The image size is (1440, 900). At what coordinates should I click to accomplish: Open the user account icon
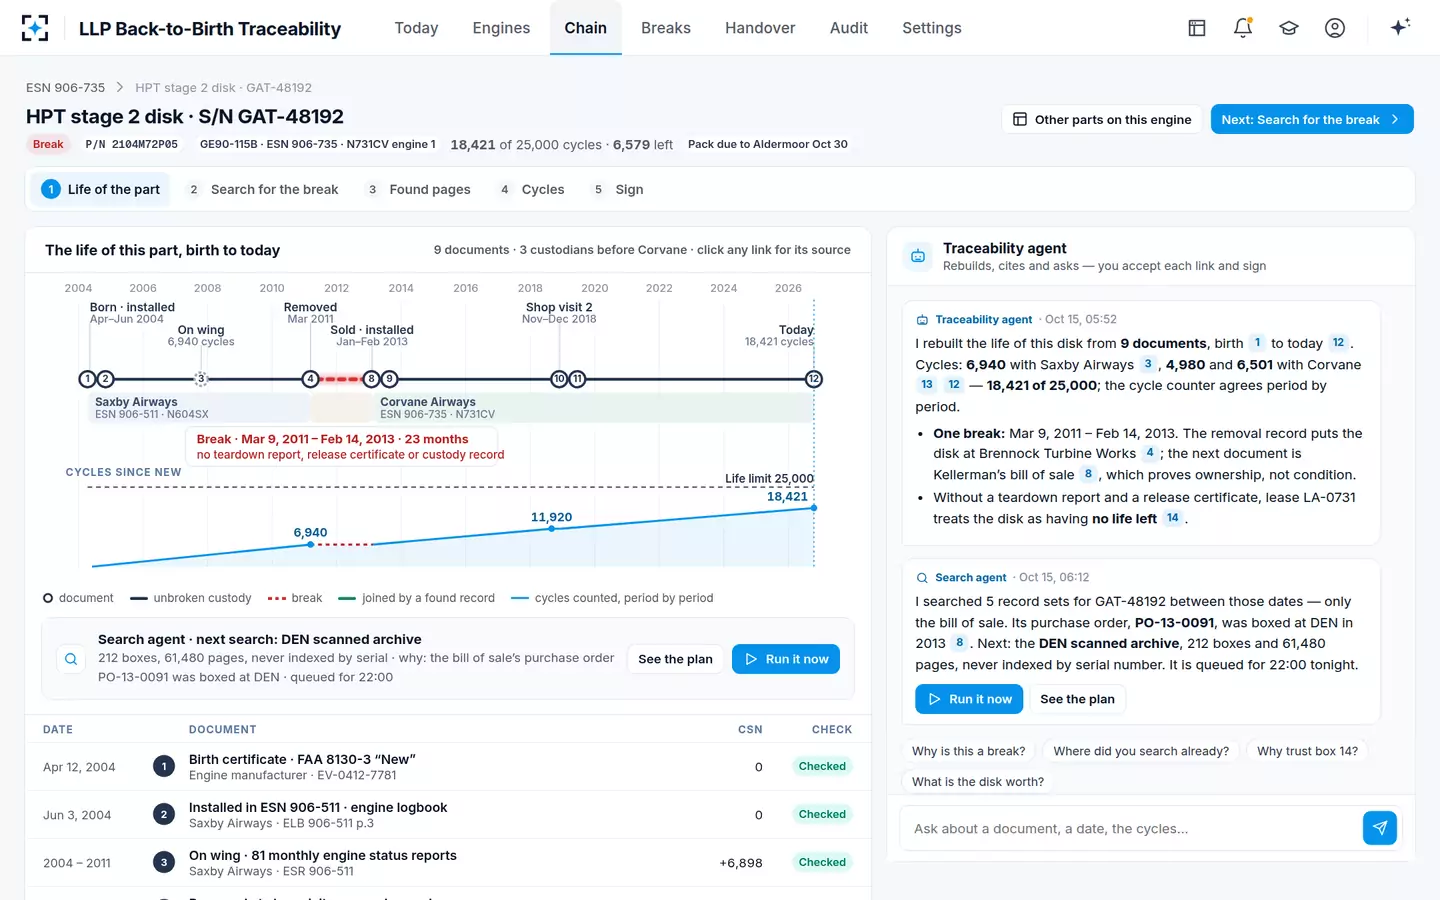point(1335,28)
